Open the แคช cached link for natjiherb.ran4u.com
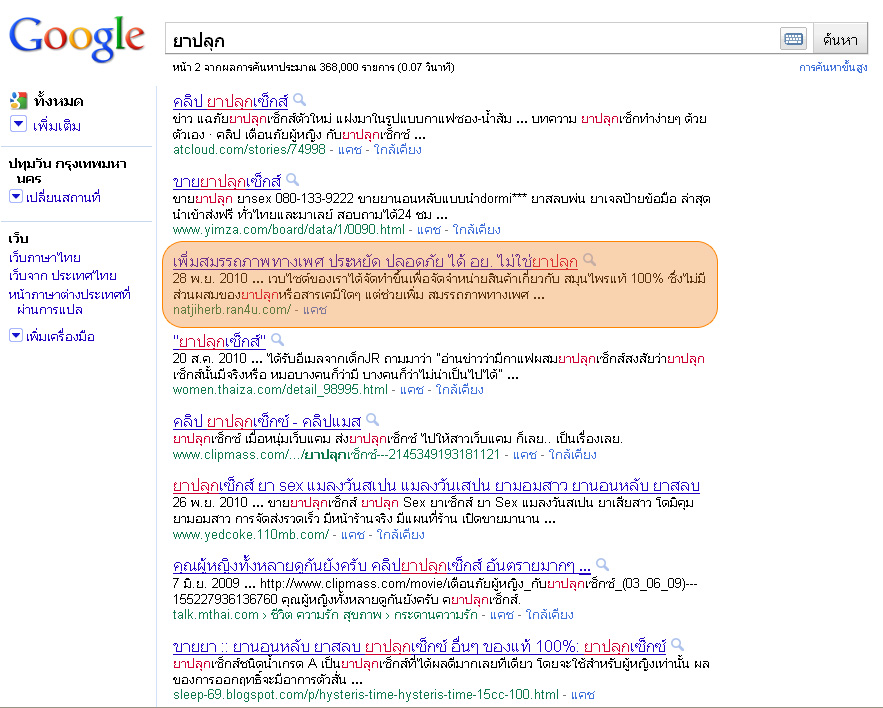The height and width of the screenshot is (708, 883). click(x=314, y=309)
